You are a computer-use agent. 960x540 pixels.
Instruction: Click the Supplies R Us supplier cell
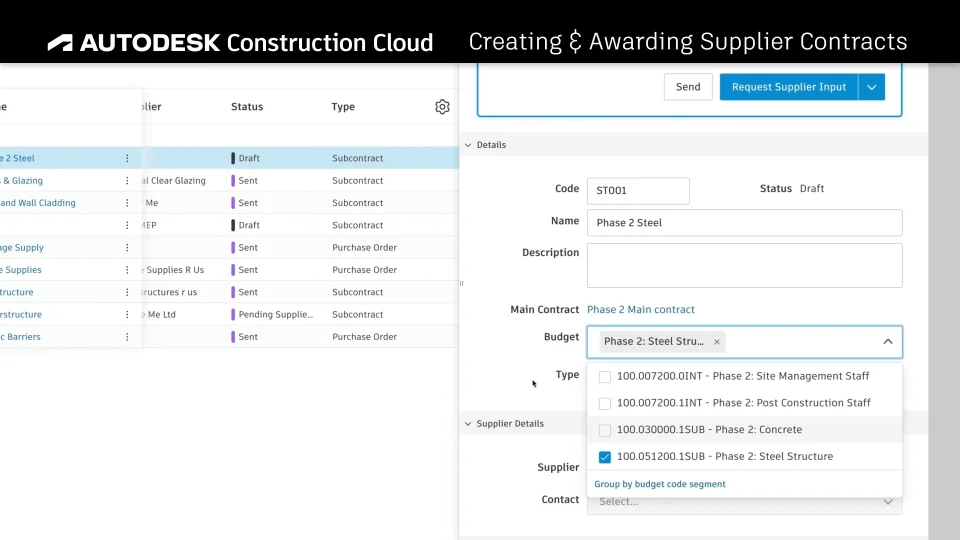tap(174, 270)
